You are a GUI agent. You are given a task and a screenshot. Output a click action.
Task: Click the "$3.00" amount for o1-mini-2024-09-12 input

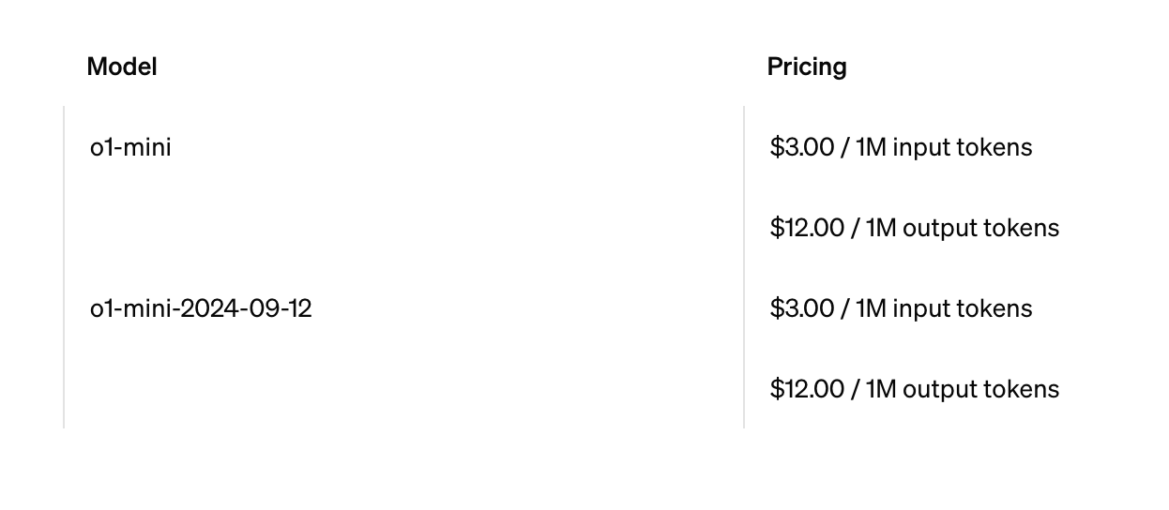[797, 309]
